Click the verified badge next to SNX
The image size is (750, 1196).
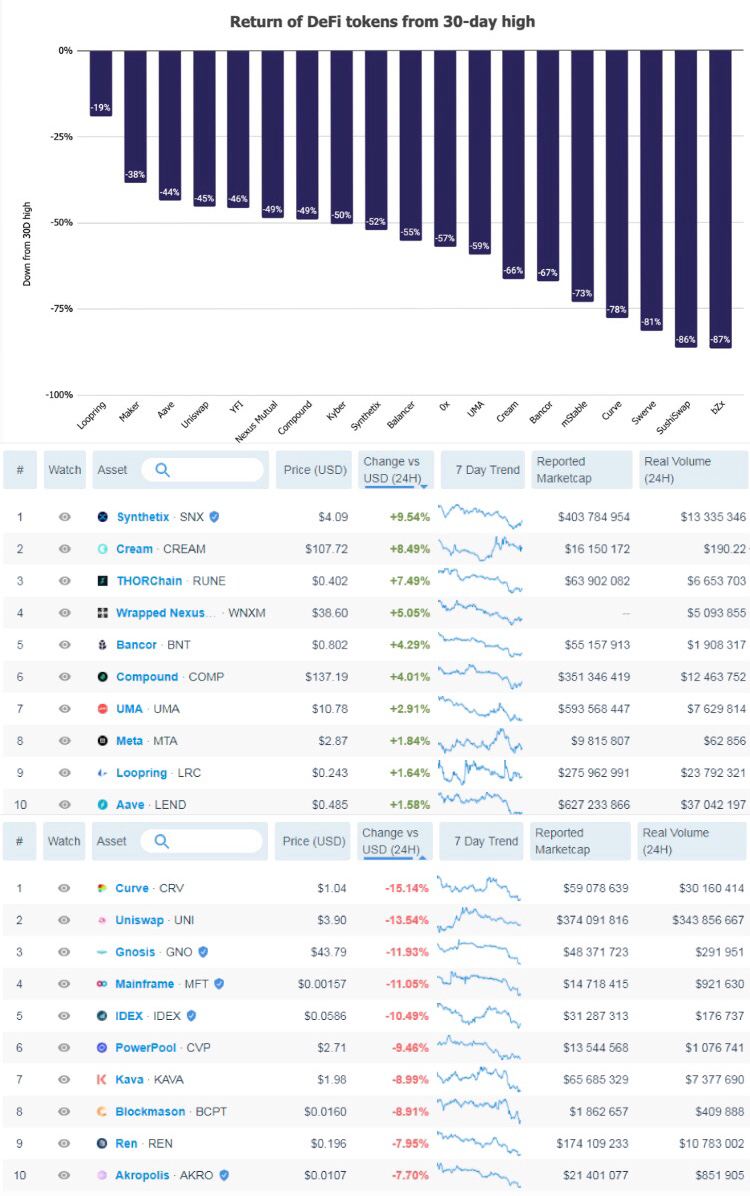point(214,517)
